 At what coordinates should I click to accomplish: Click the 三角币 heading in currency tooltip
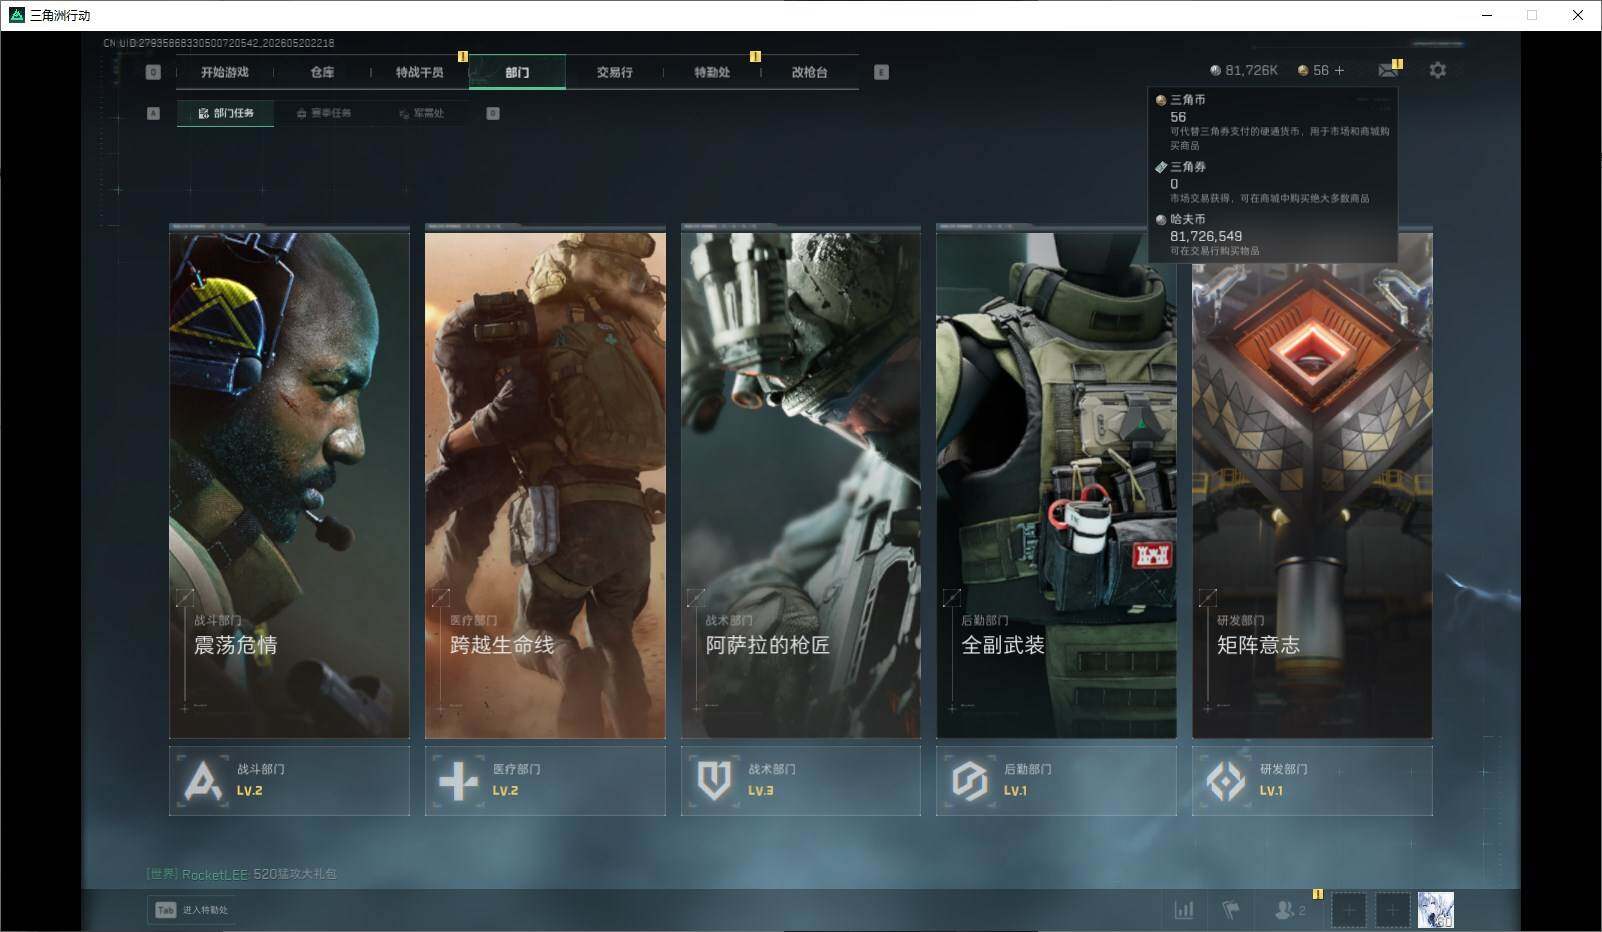click(x=1187, y=100)
